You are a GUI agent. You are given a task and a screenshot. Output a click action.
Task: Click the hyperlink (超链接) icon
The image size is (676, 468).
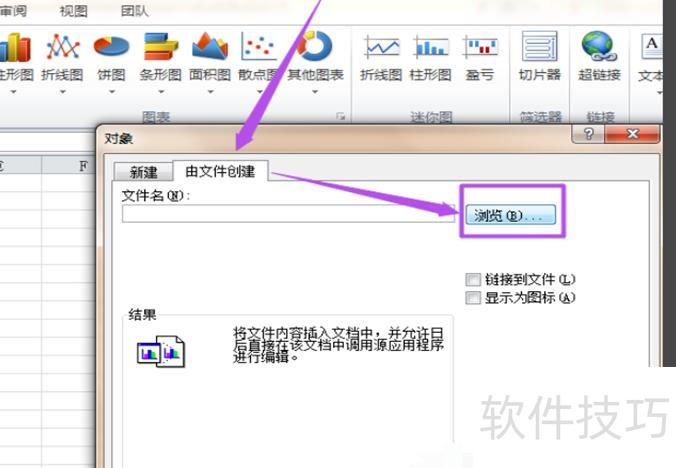[599, 46]
